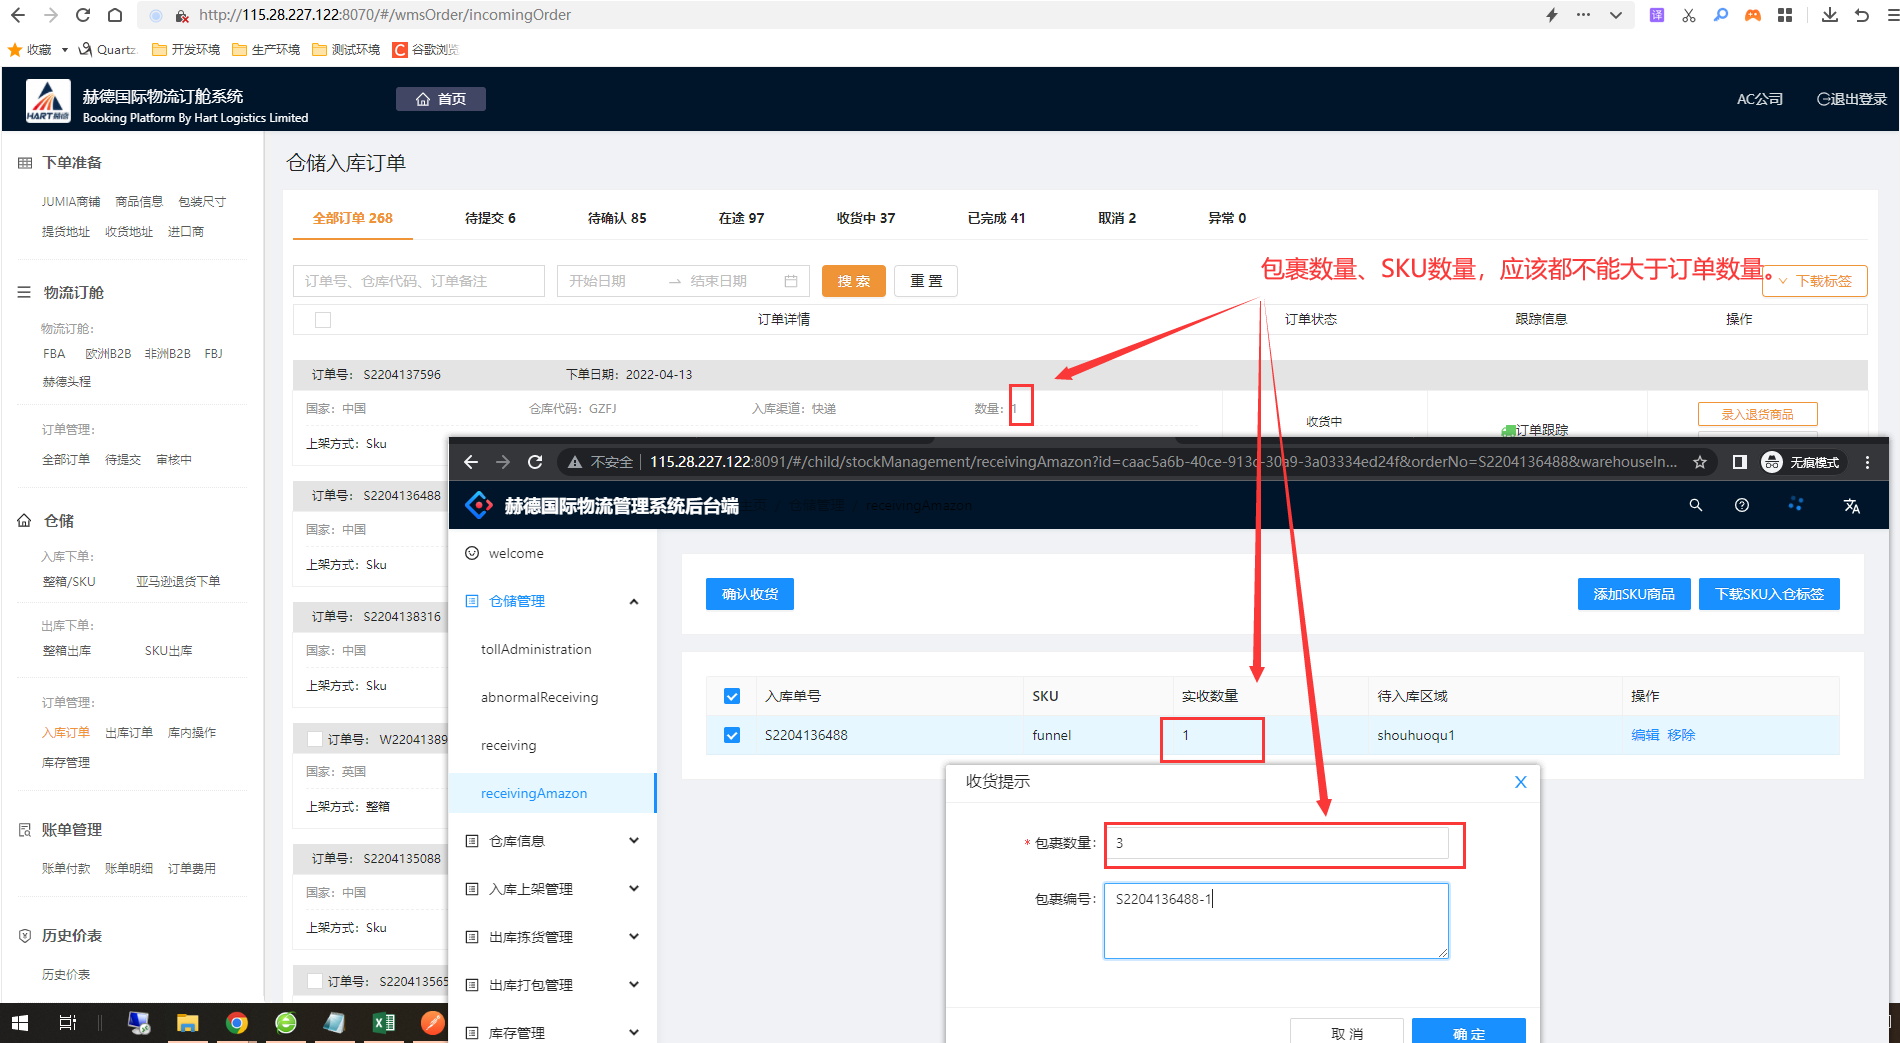Click the search icon in admin header
This screenshot has height=1043, width=1900.
(x=1695, y=505)
